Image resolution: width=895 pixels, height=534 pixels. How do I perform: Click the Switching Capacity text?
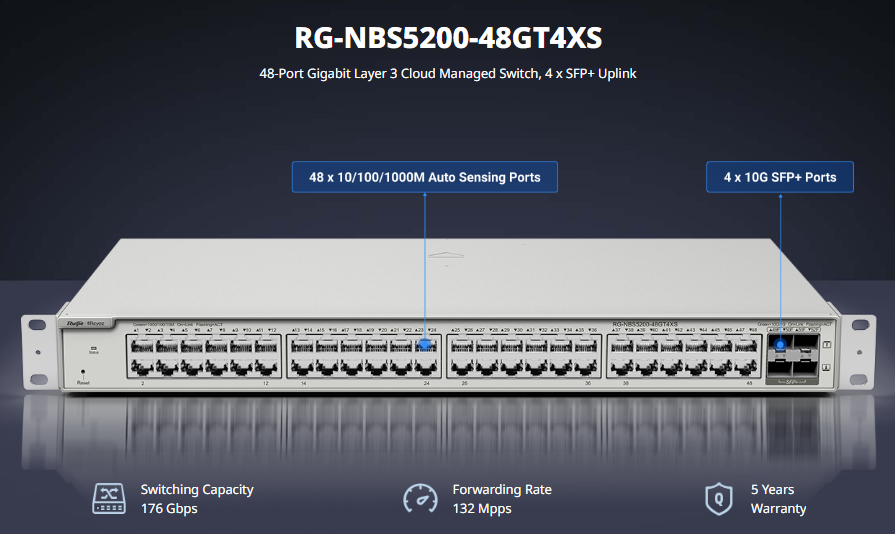tap(197, 490)
